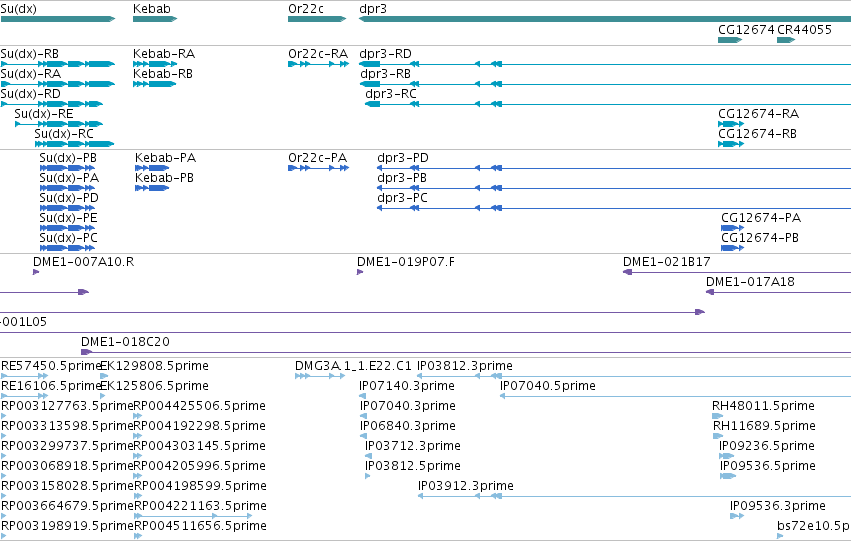
Task: Select transcript Or22c-RA
Action: click(x=319, y=64)
